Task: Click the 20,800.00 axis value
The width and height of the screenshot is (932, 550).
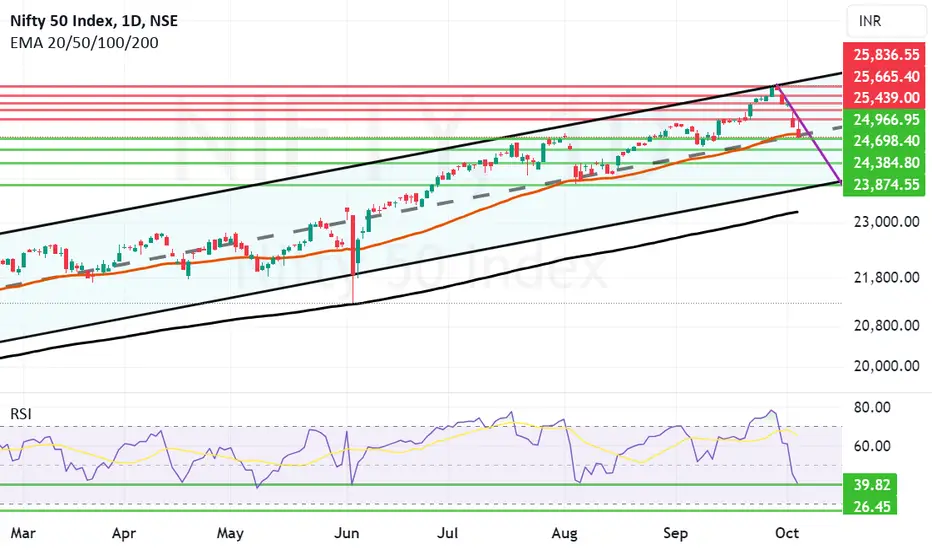Action: (x=886, y=325)
